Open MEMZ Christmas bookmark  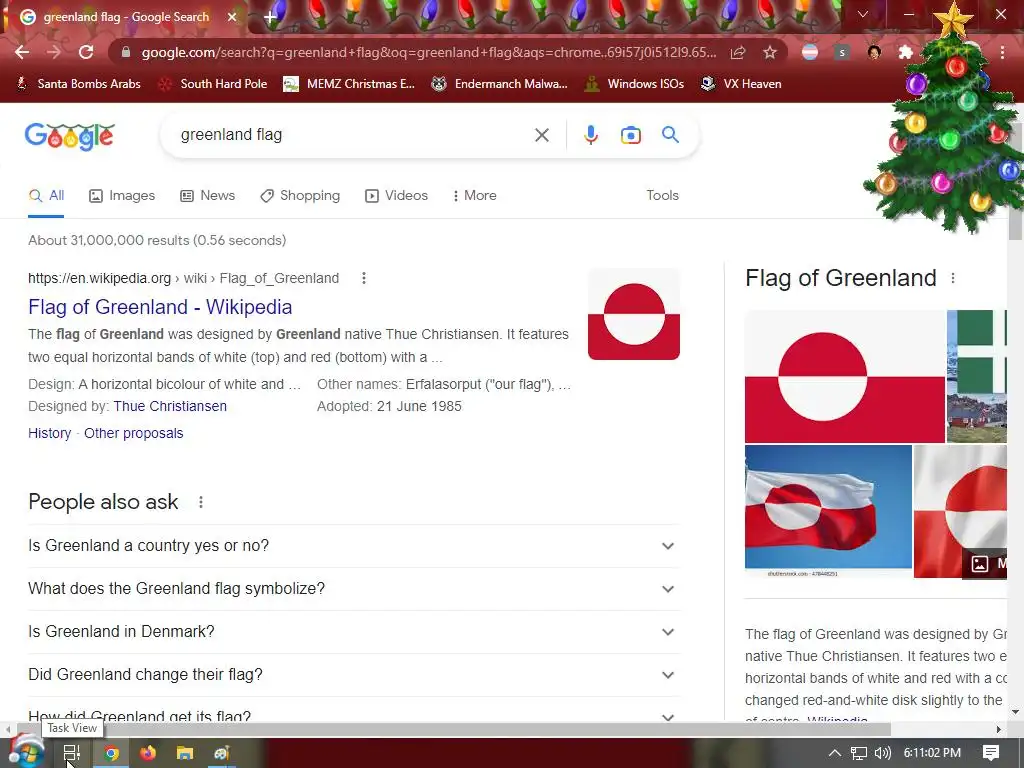349,84
